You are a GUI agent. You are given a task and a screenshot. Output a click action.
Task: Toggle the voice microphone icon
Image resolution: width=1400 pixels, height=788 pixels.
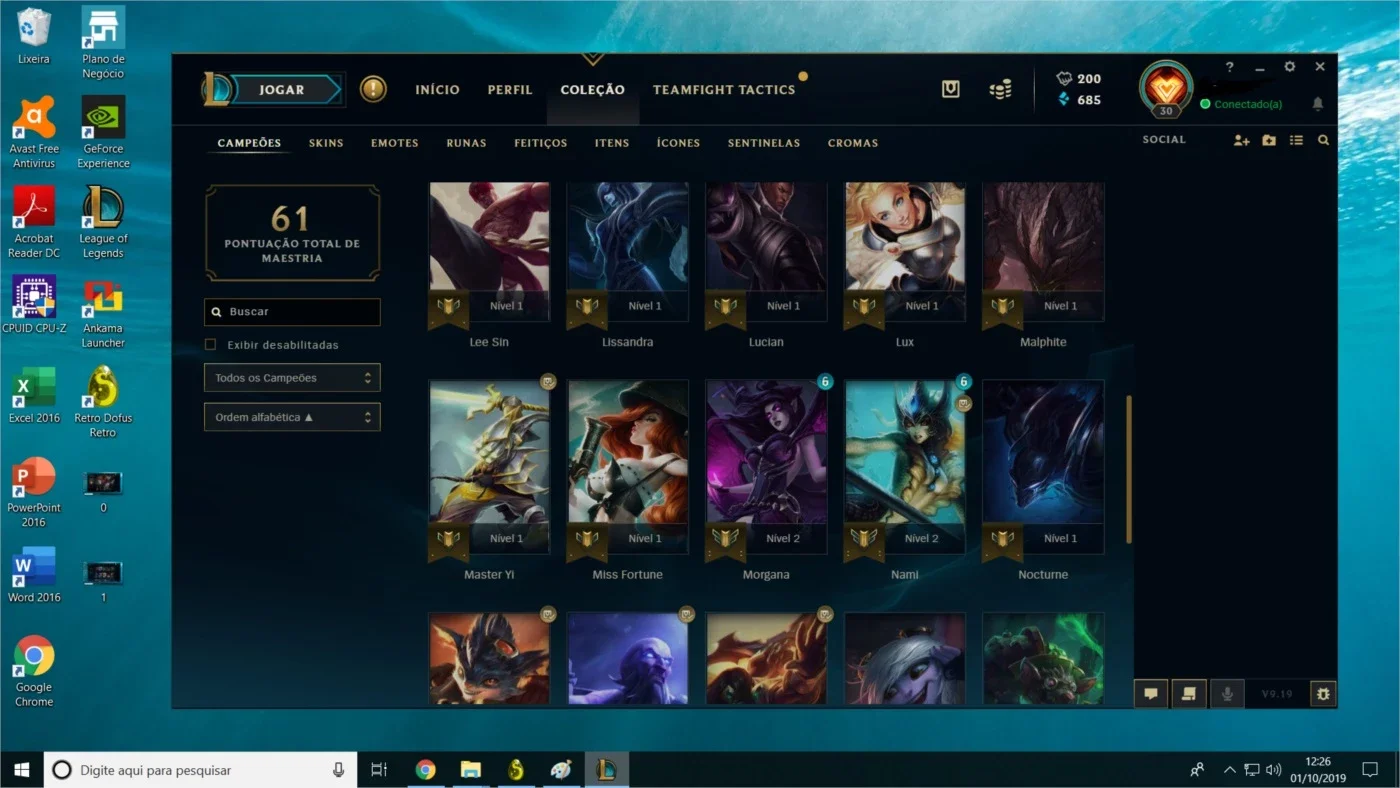tap(1227, 693)
